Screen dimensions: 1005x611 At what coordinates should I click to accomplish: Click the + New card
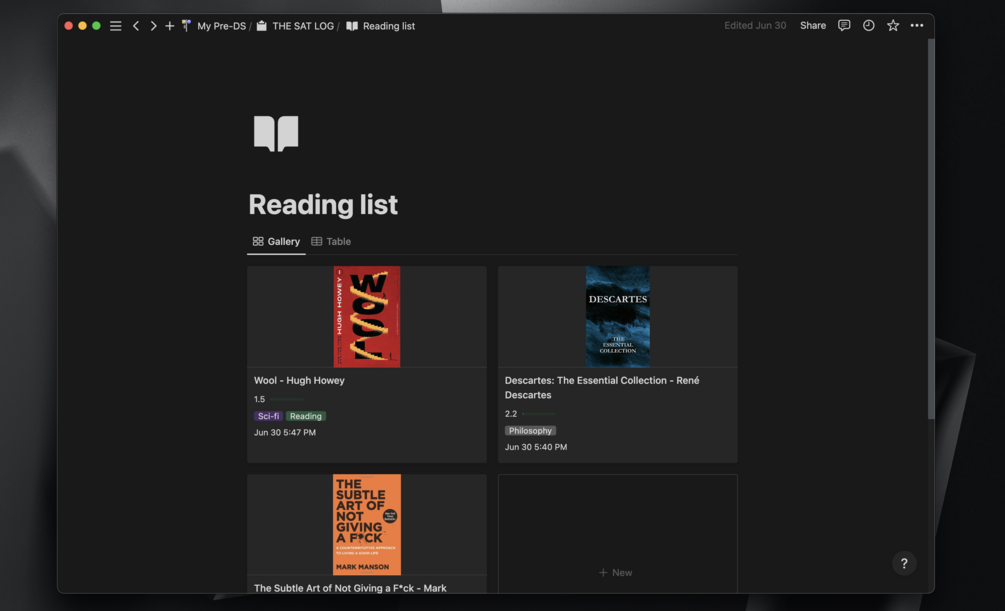[x=618, y=534]
